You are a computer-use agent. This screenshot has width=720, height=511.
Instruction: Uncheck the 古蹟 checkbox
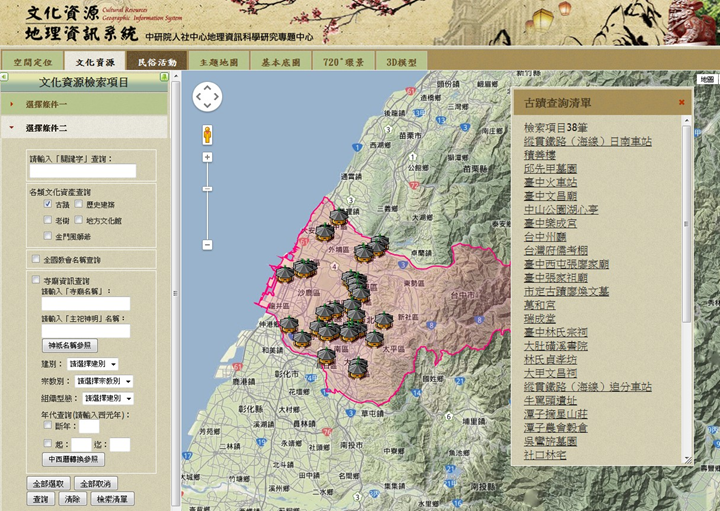[x=47, y=204]
